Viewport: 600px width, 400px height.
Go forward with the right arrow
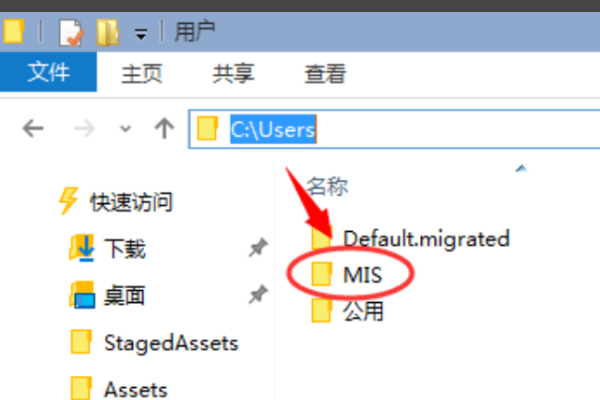84,128
